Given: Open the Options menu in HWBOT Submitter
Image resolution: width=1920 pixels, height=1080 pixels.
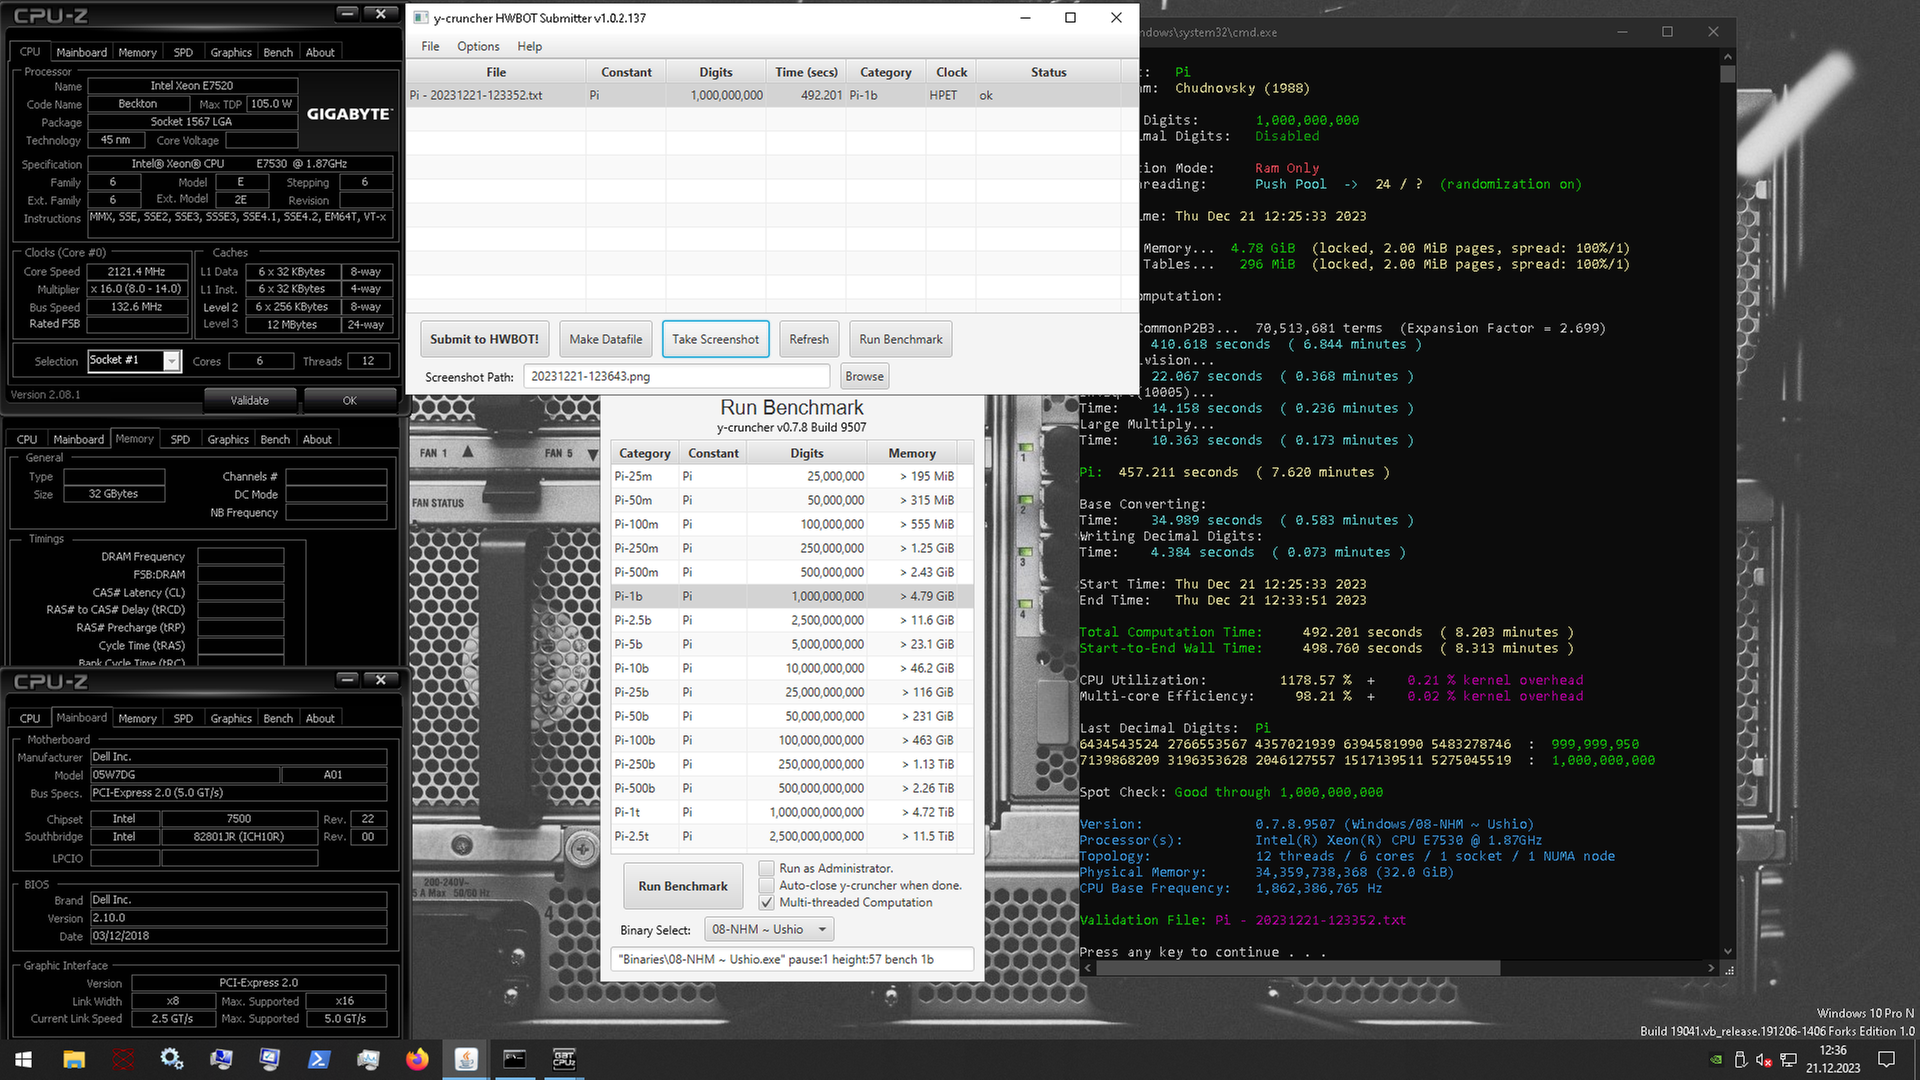Looking at the screenshot, I should 478,46.
